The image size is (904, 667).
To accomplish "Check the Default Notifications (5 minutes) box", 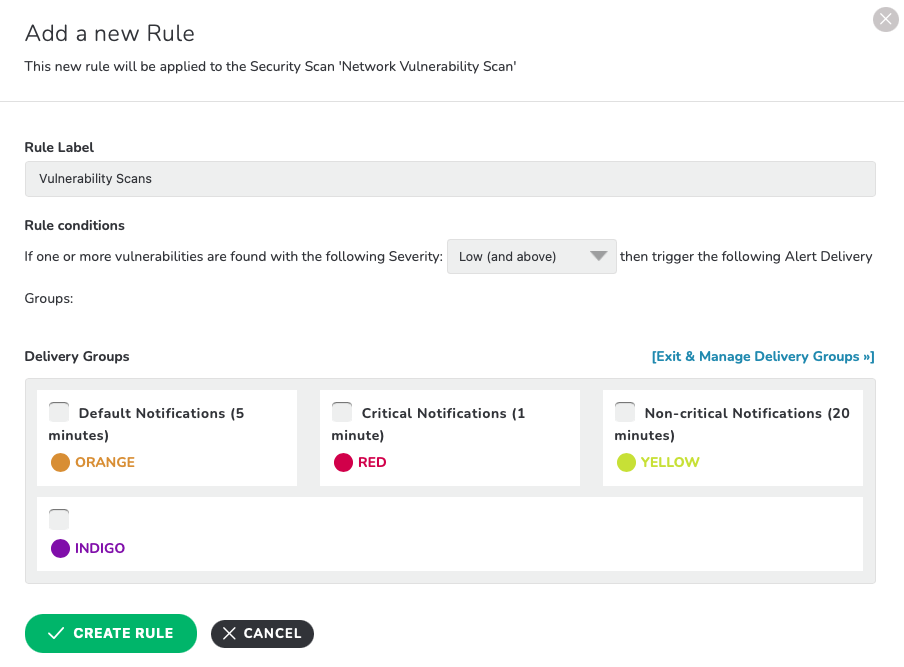I will [59, 412].
